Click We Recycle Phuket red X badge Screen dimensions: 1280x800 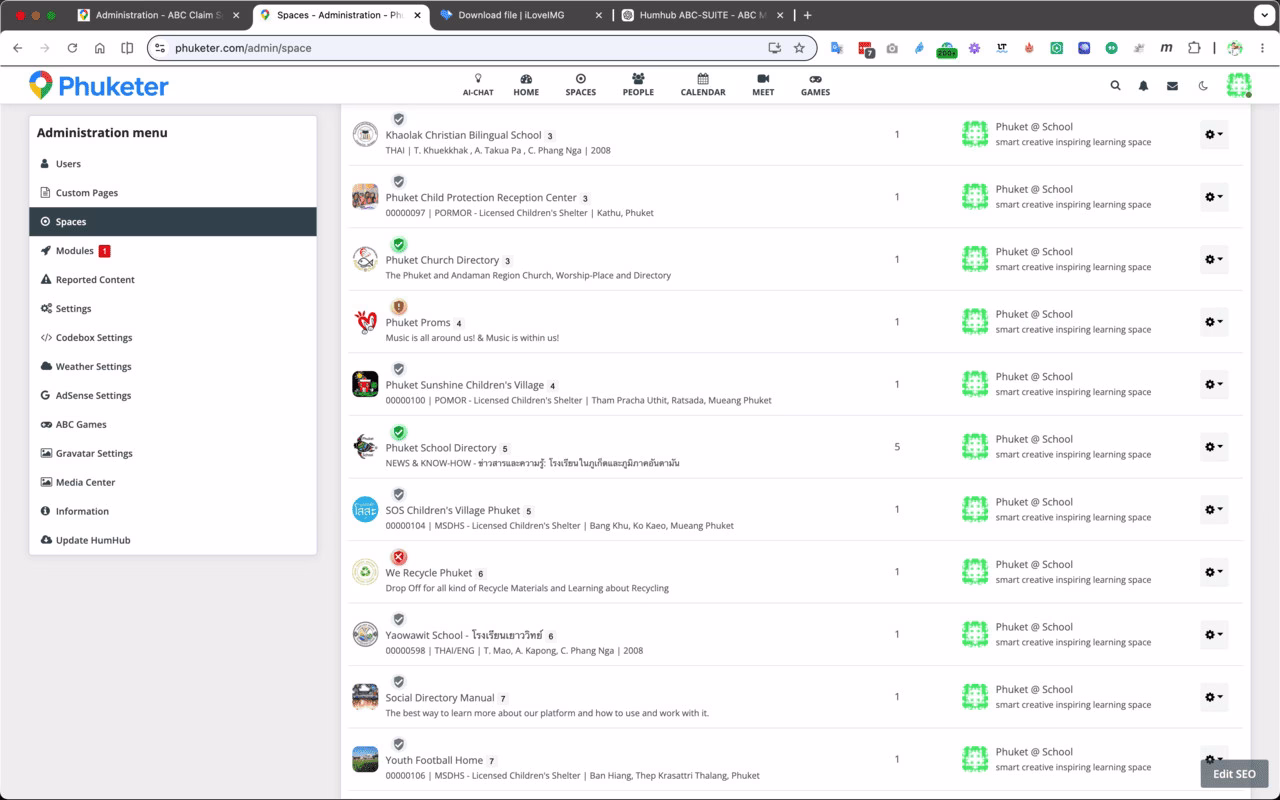399,557
